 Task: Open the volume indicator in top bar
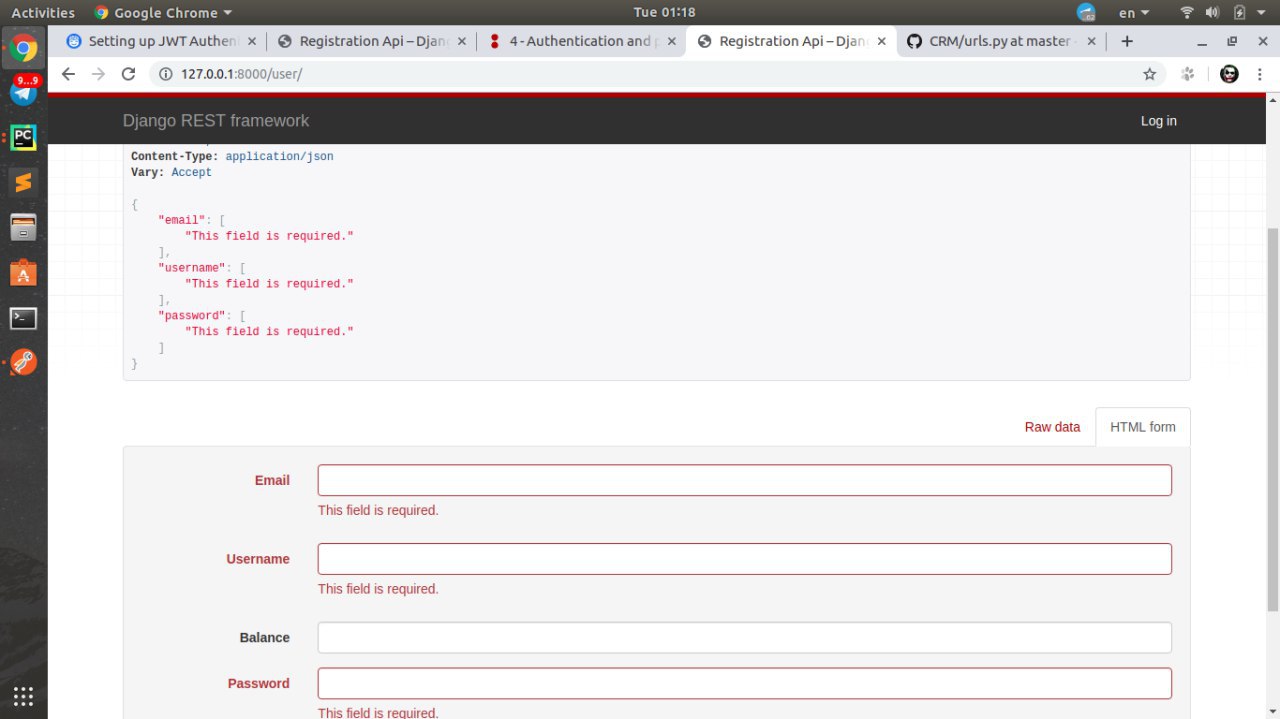[1213, 13]
